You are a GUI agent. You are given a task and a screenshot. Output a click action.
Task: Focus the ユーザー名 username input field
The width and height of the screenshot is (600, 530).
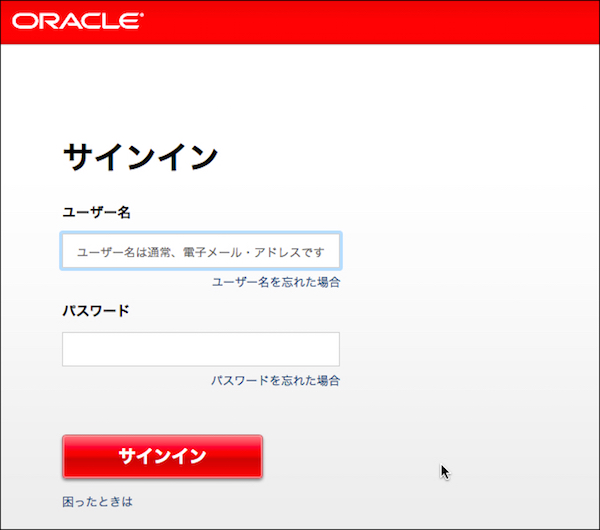click(x=200, y=251)
